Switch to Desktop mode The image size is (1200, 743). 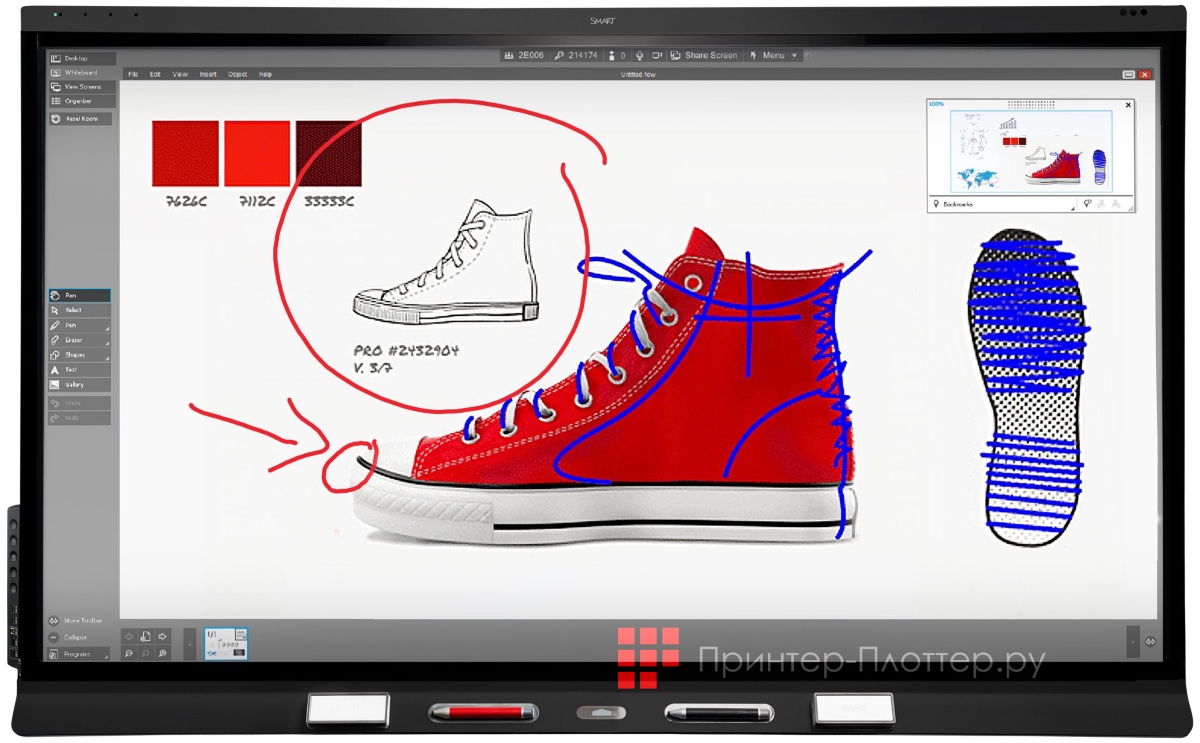[80, 58]
